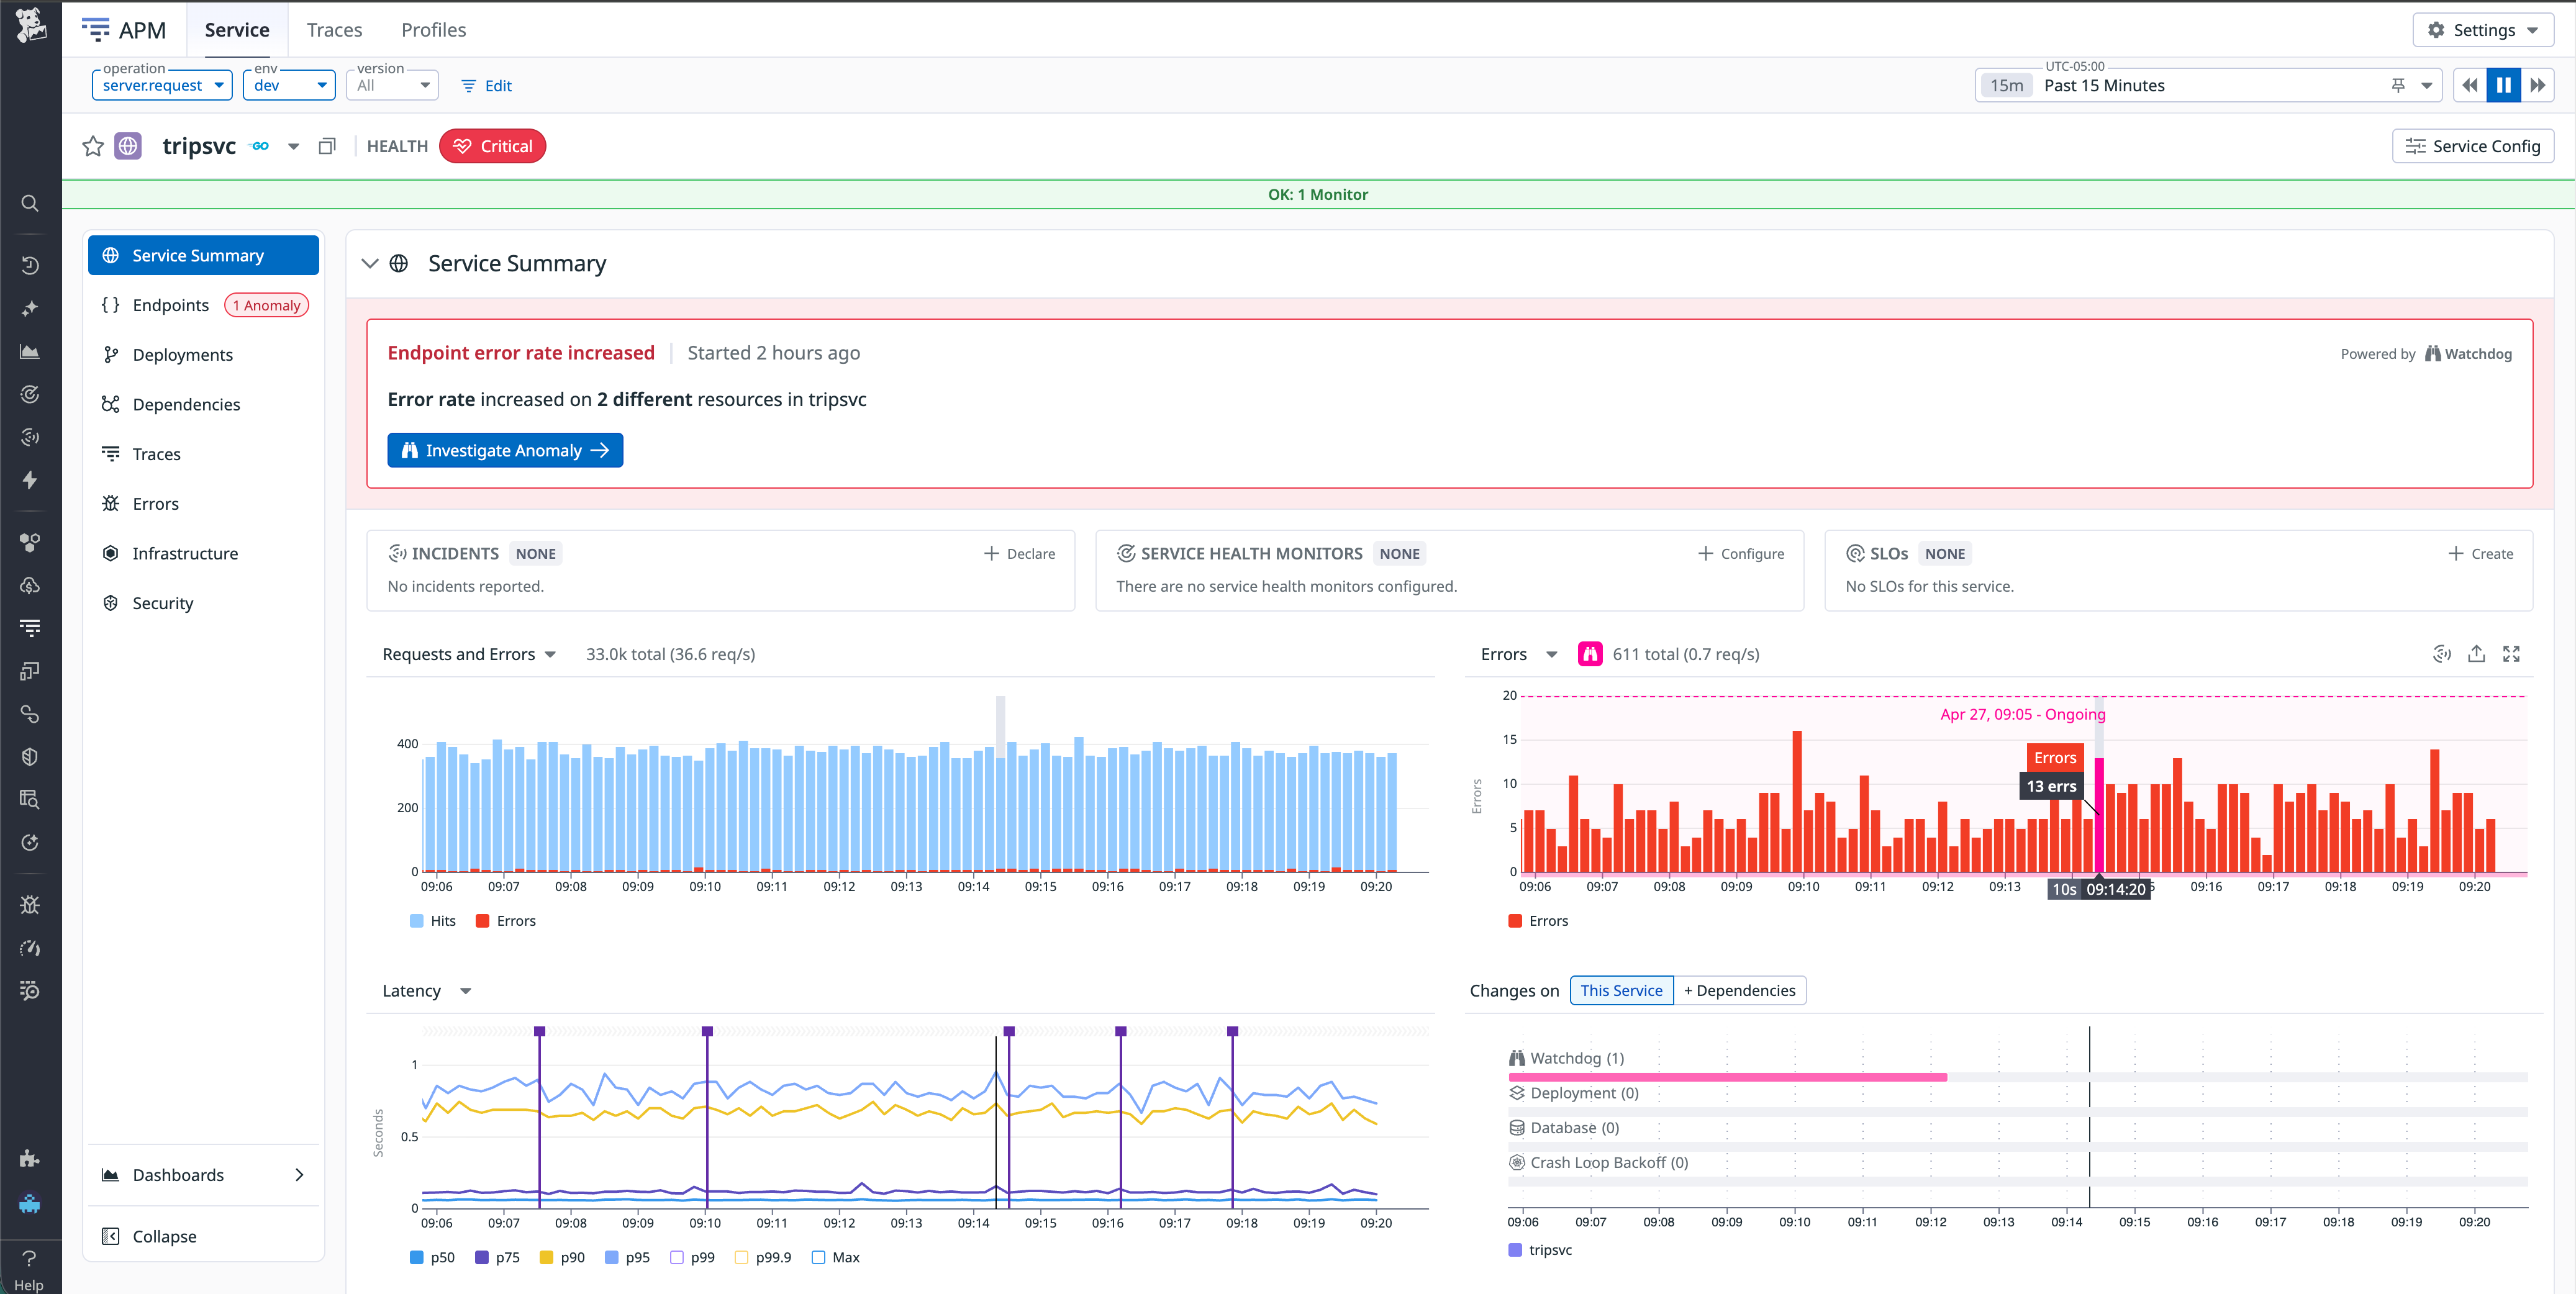The width and height of the screenshot is (2576, 1294).
Task: Open Service Config
Action: (2473, 146)
